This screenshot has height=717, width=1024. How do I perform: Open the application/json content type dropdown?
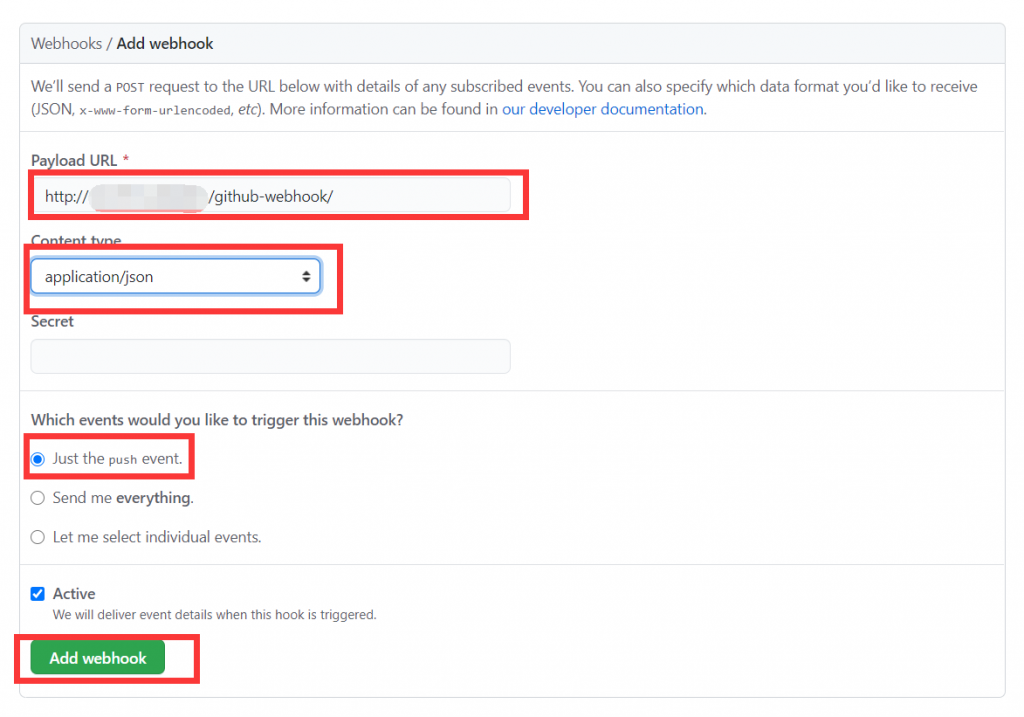[175, 277]
